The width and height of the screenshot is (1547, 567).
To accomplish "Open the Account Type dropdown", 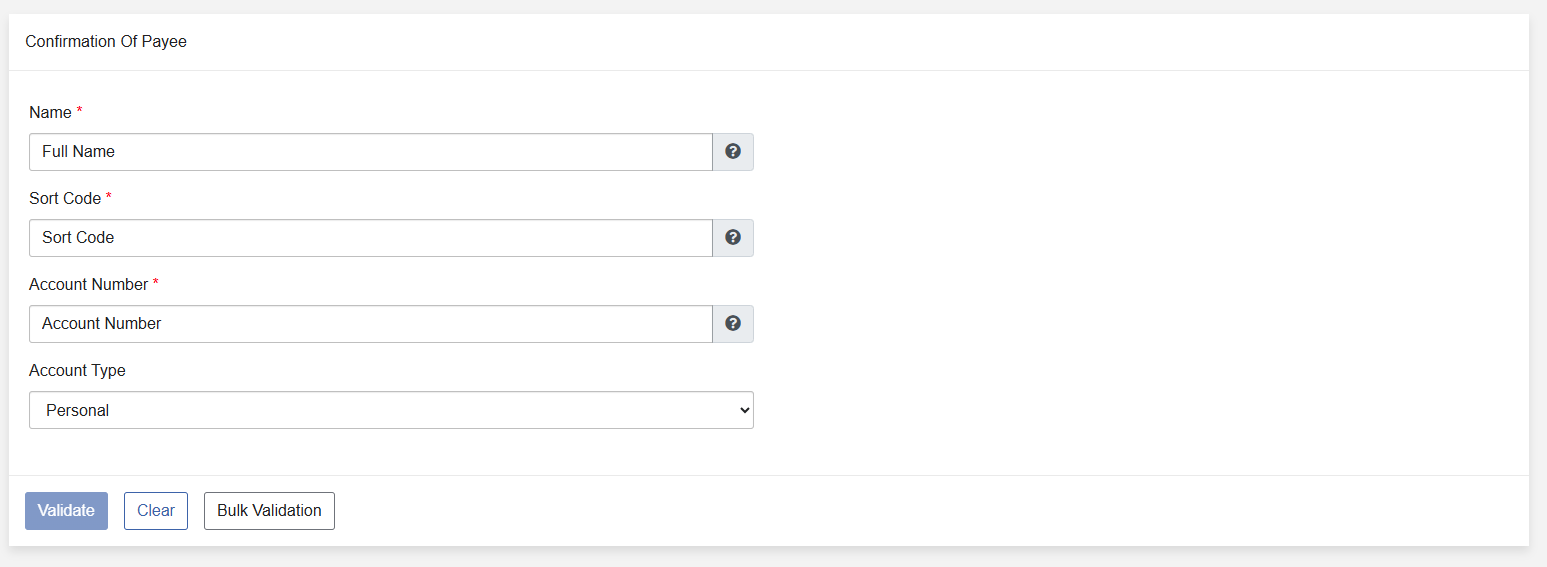I will [x=391, y=410].
